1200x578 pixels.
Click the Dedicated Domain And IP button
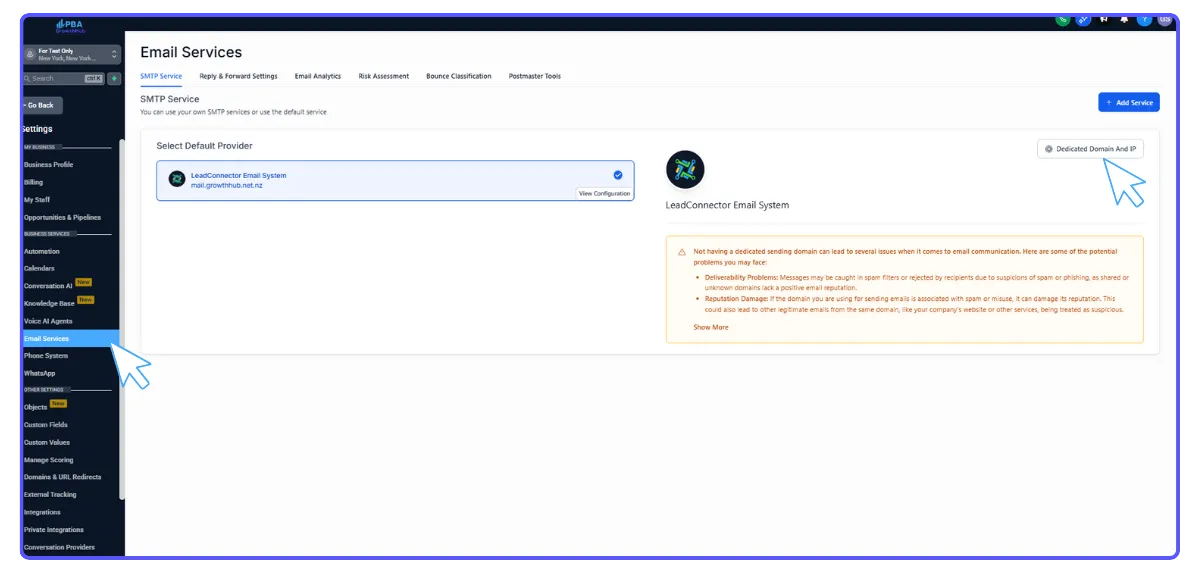pos(1090,149)
